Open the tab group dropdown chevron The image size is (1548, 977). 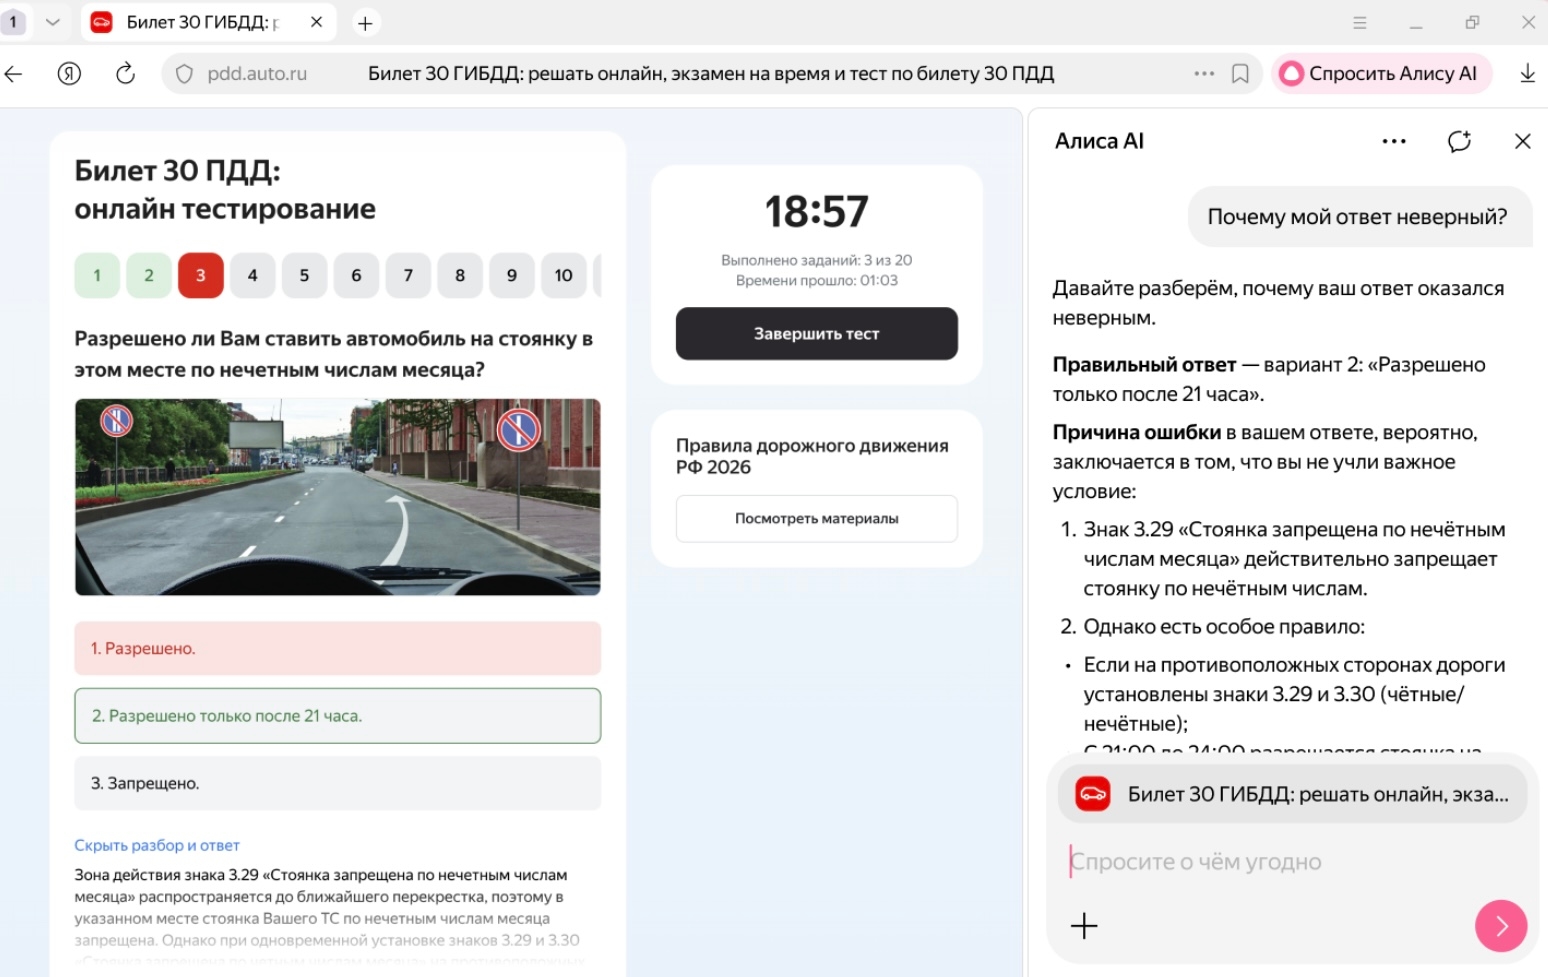click(x=52, y=21)
